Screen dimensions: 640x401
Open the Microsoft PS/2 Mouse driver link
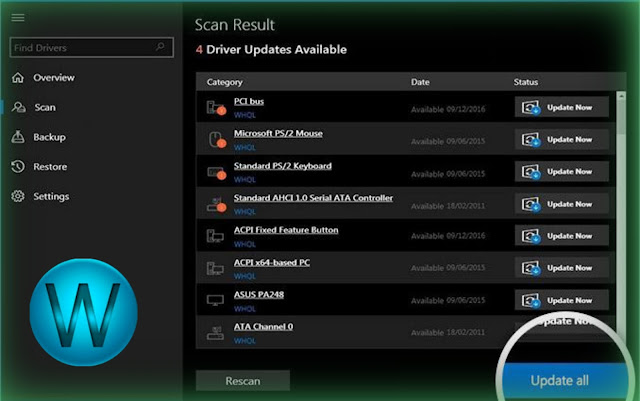[x=278, y=134]
